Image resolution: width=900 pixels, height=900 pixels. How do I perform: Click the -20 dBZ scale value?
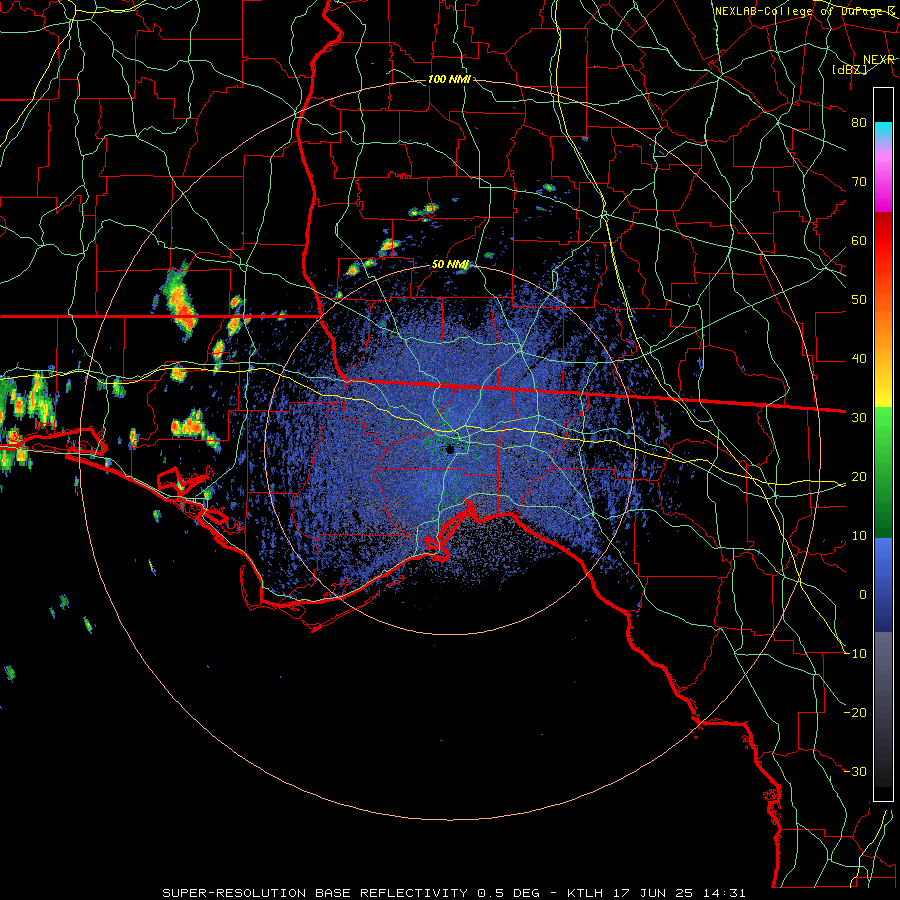[855, 713]
